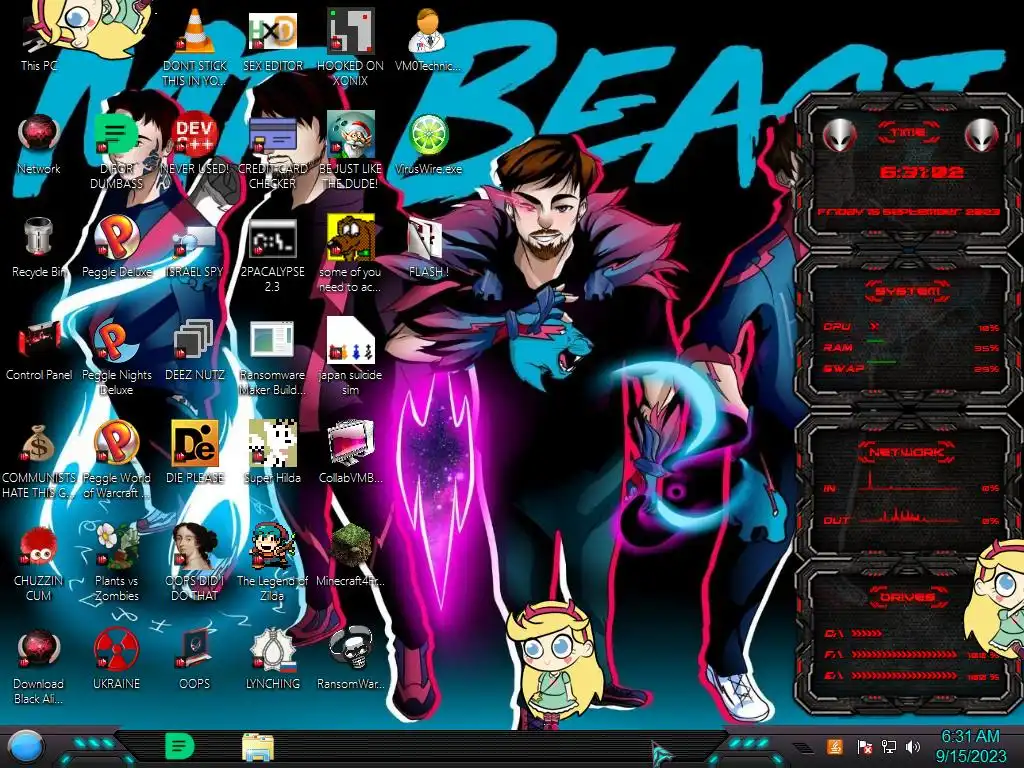Open the laptop icon labeled OOPS

pos(195,658)
